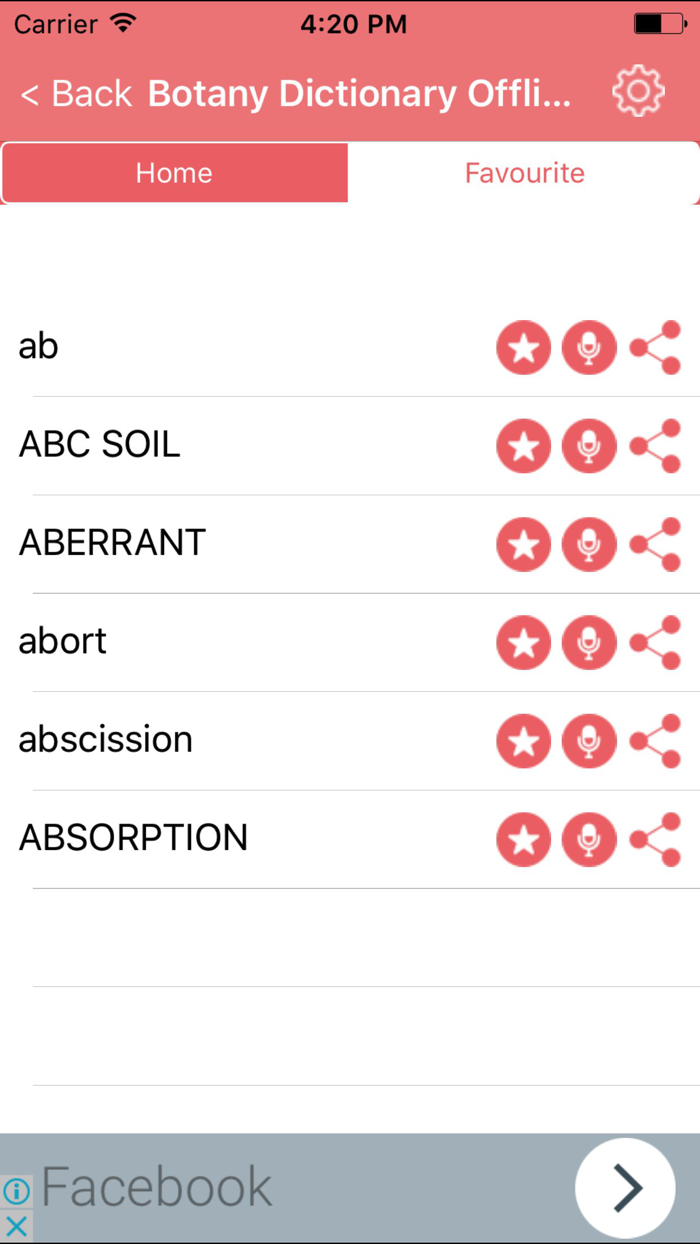Play audio for 'ABC SOIL'

tap(589, 446)
